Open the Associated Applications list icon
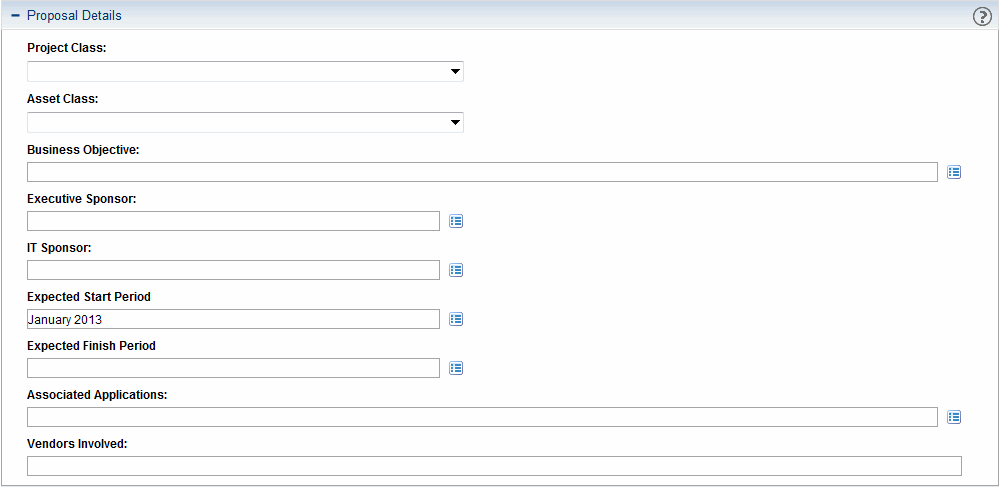Screen dimensions: 999x487 tap(954, 417)
